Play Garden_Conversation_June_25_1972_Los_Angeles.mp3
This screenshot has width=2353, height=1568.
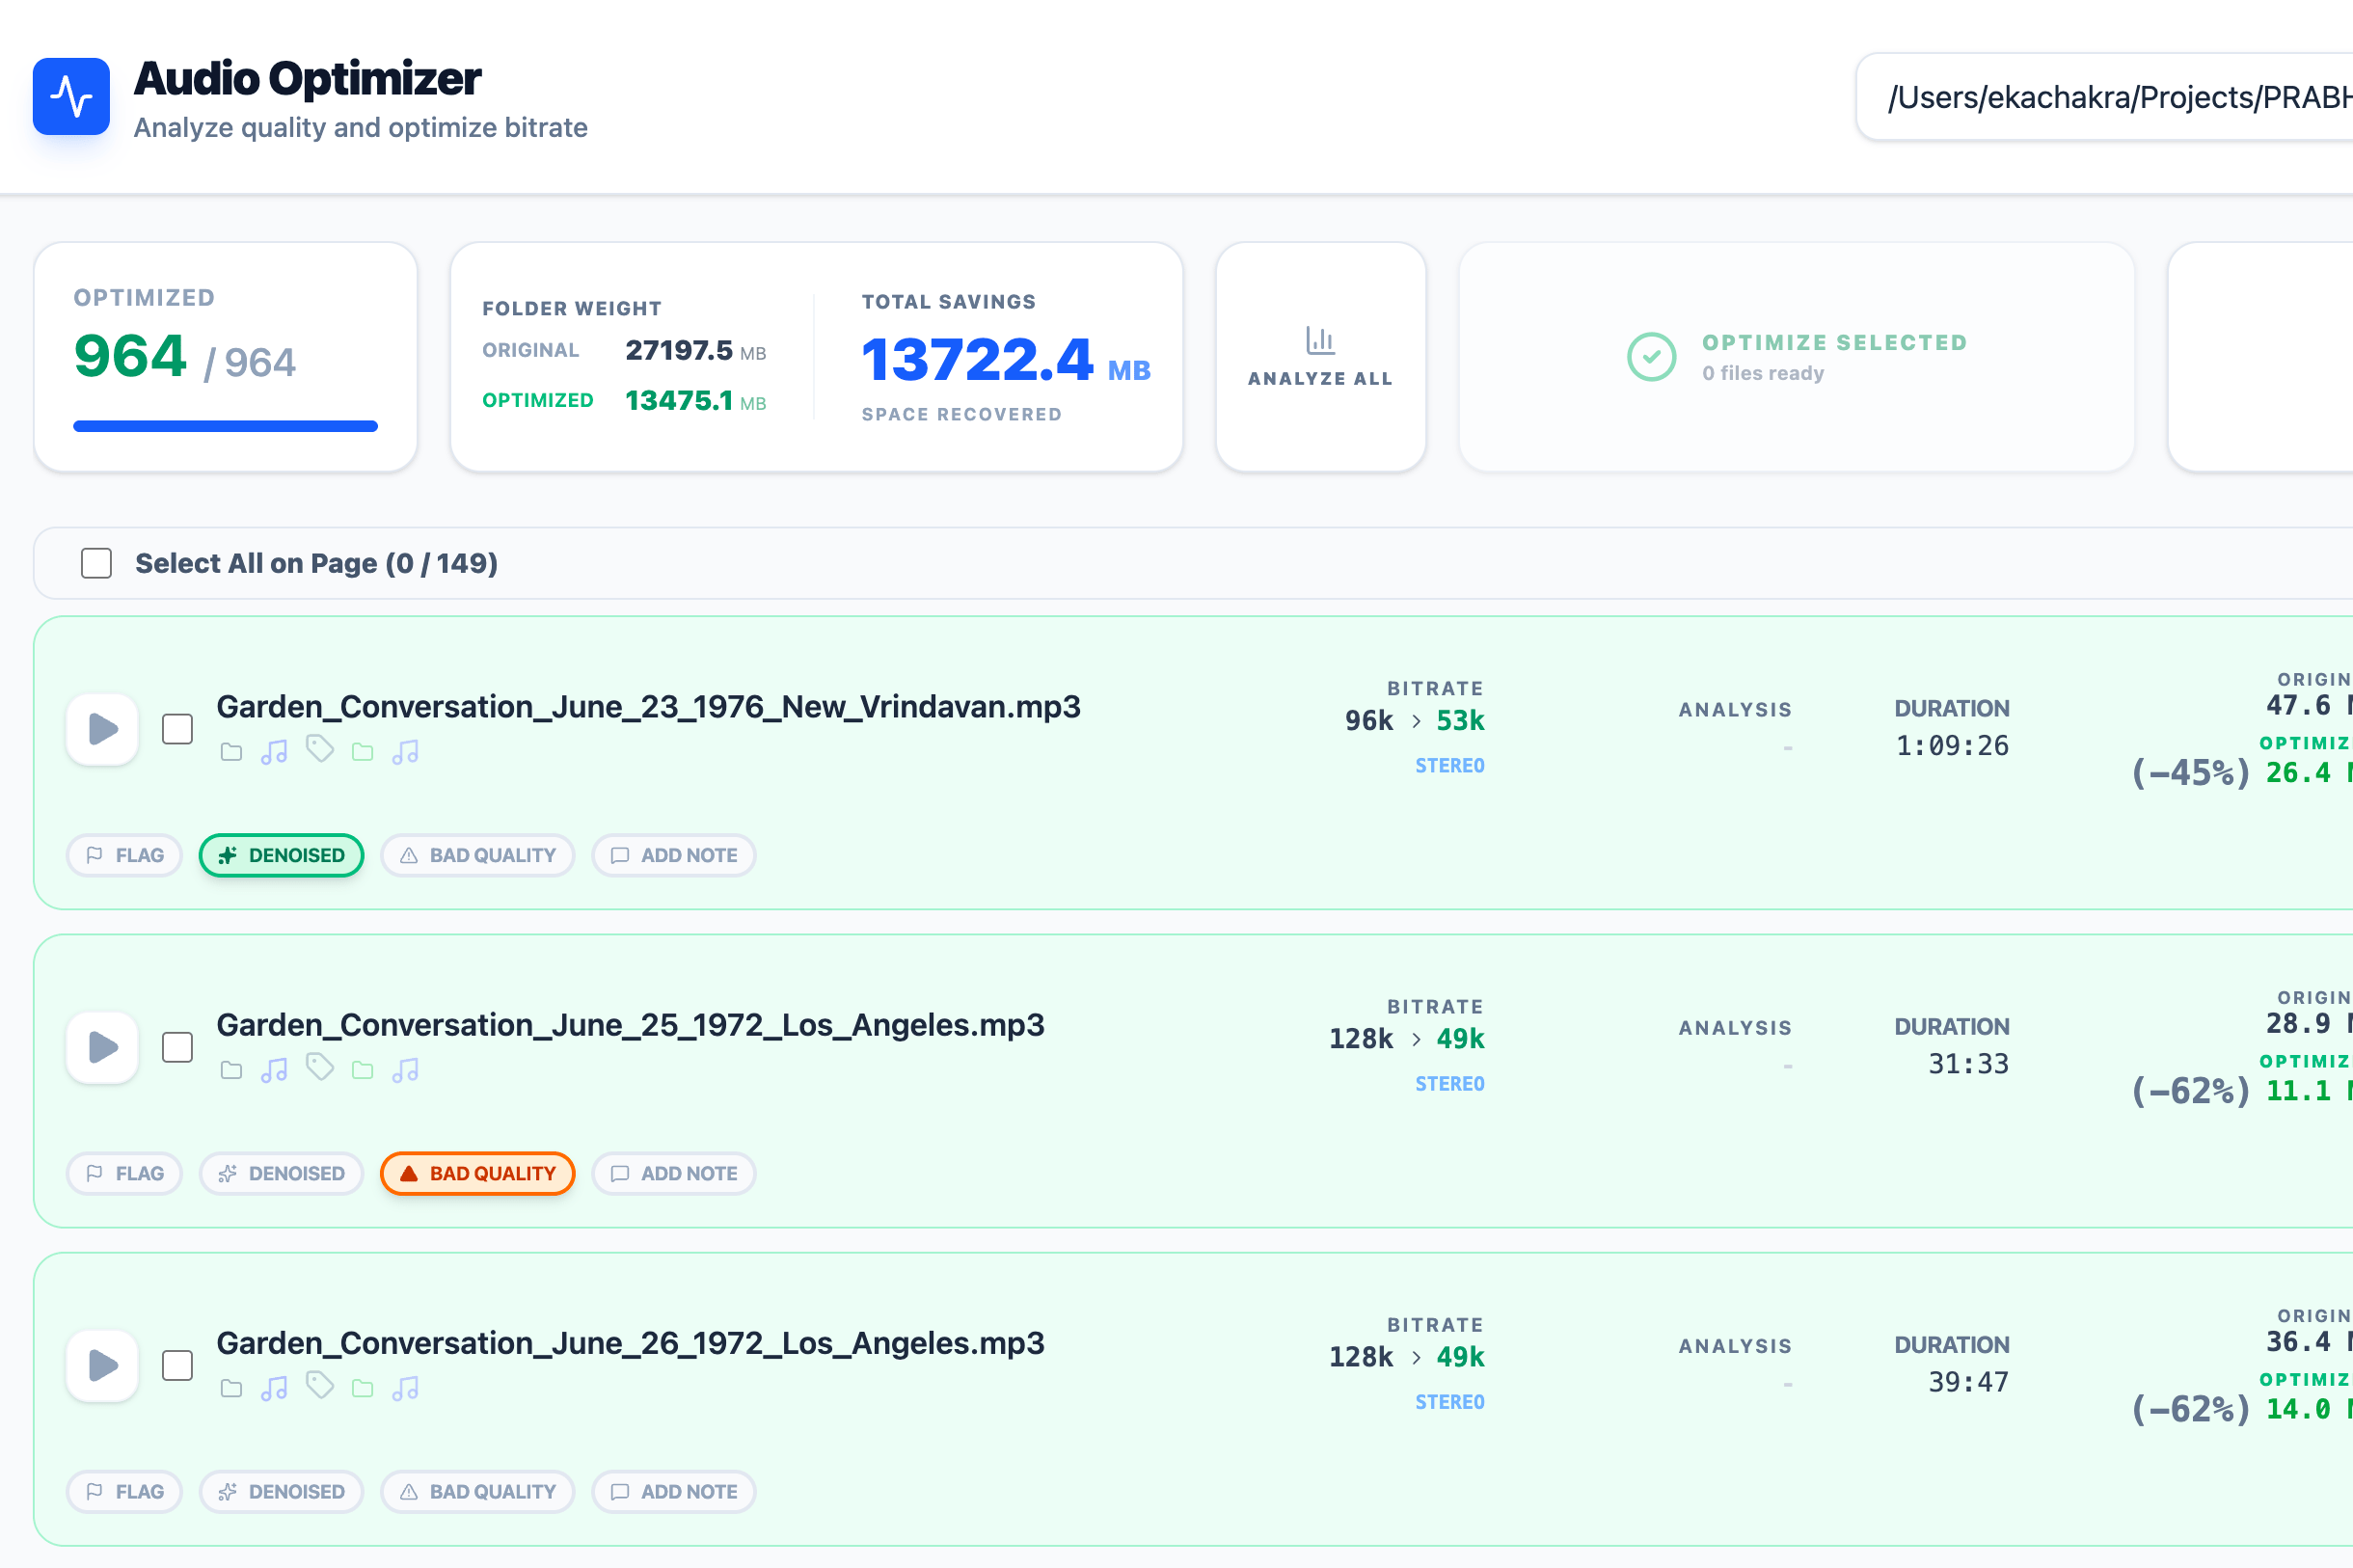(101, 1047)
